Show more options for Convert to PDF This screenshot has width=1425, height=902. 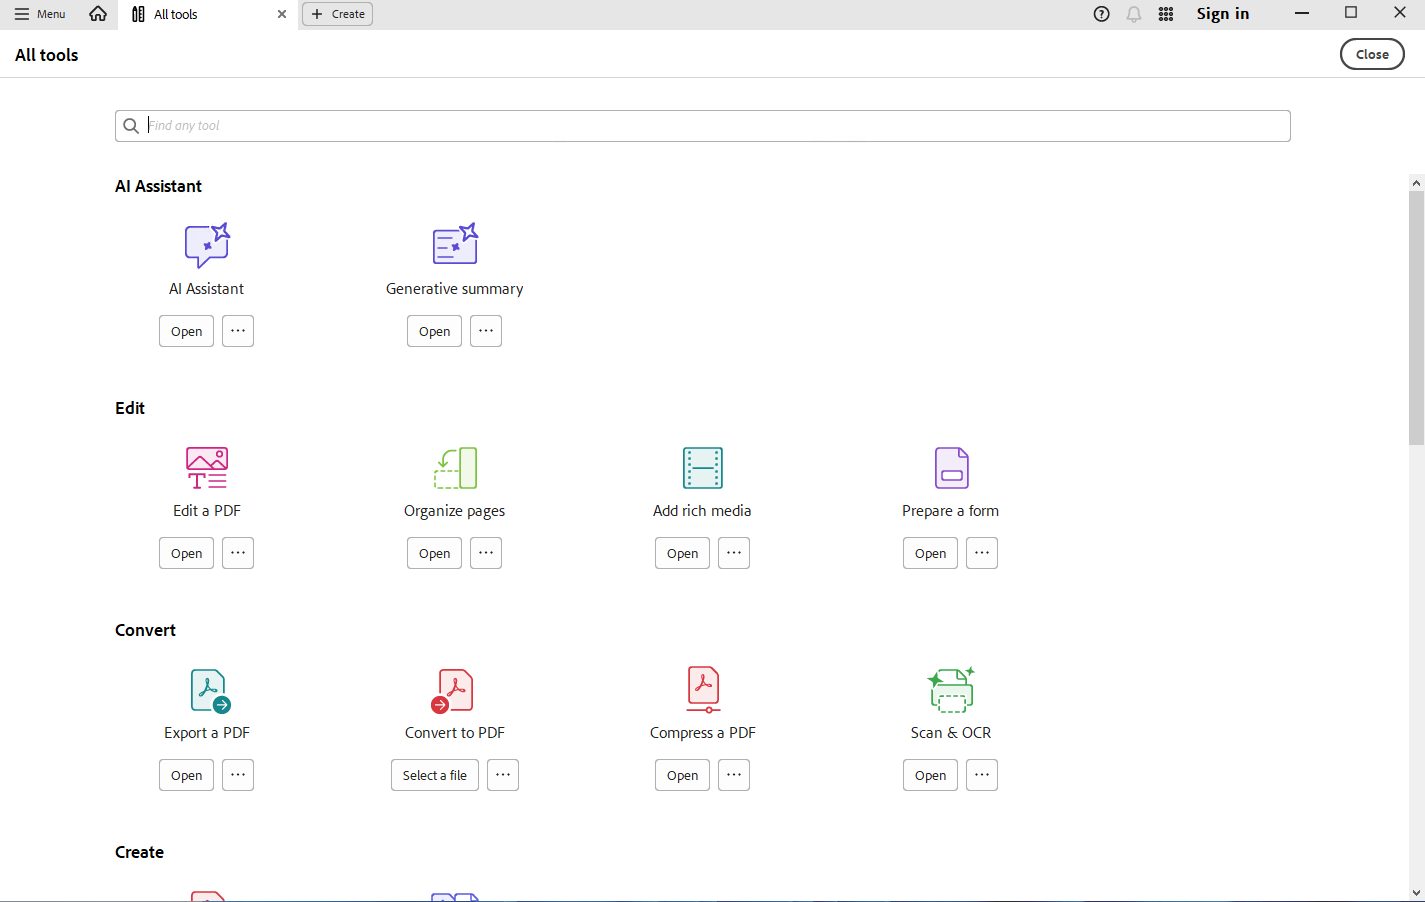[503, 775]
